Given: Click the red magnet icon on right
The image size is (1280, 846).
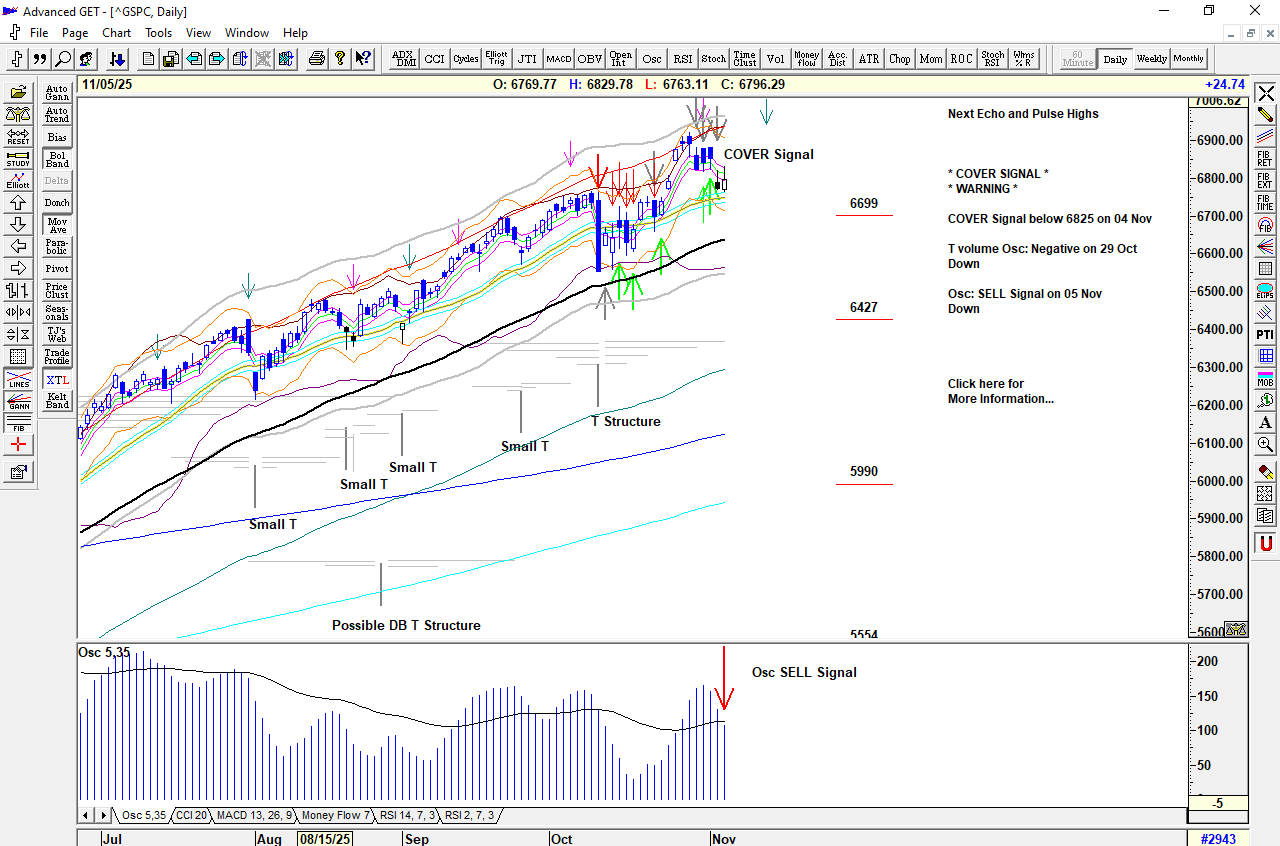Looking at the screenshot, I should point(1266,544).
